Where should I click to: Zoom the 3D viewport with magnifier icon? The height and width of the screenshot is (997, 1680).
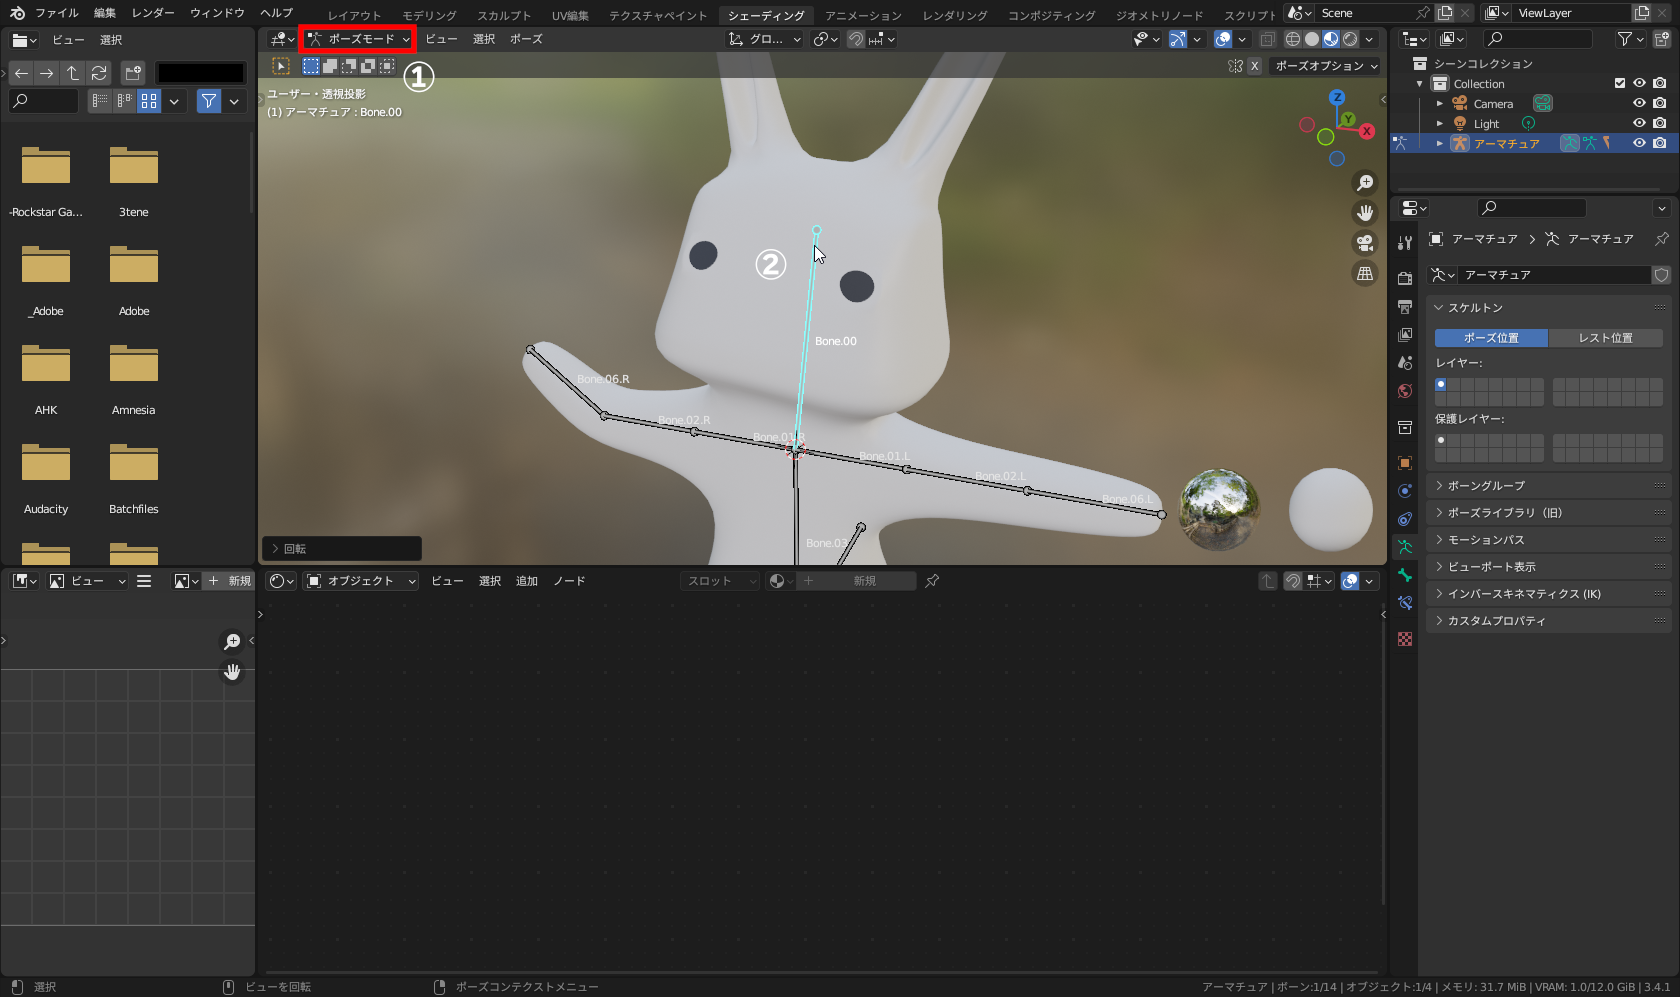[x=1365, y=183]
